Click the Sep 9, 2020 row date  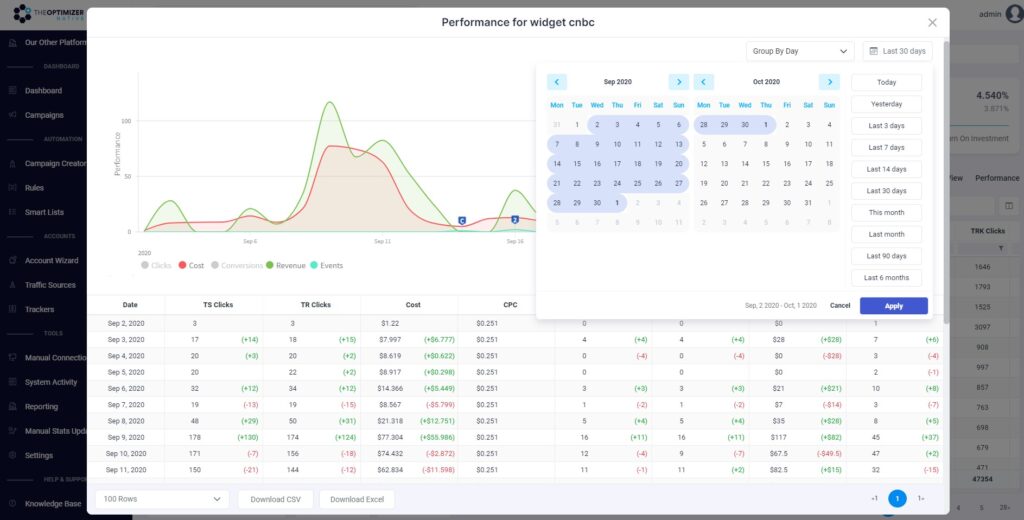tap(126, 437)
